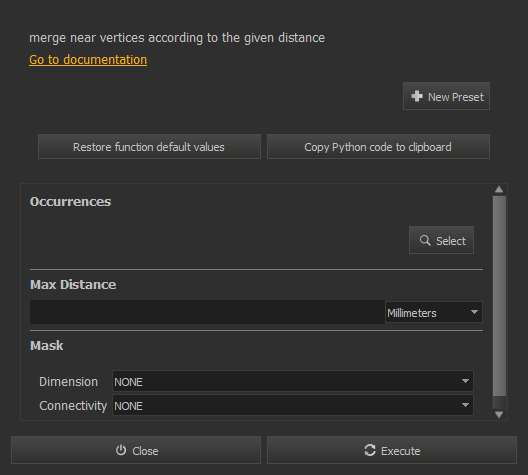Click the circular arrows Execute icon
This screenshot has width=528, height=475.
[370, 450]
